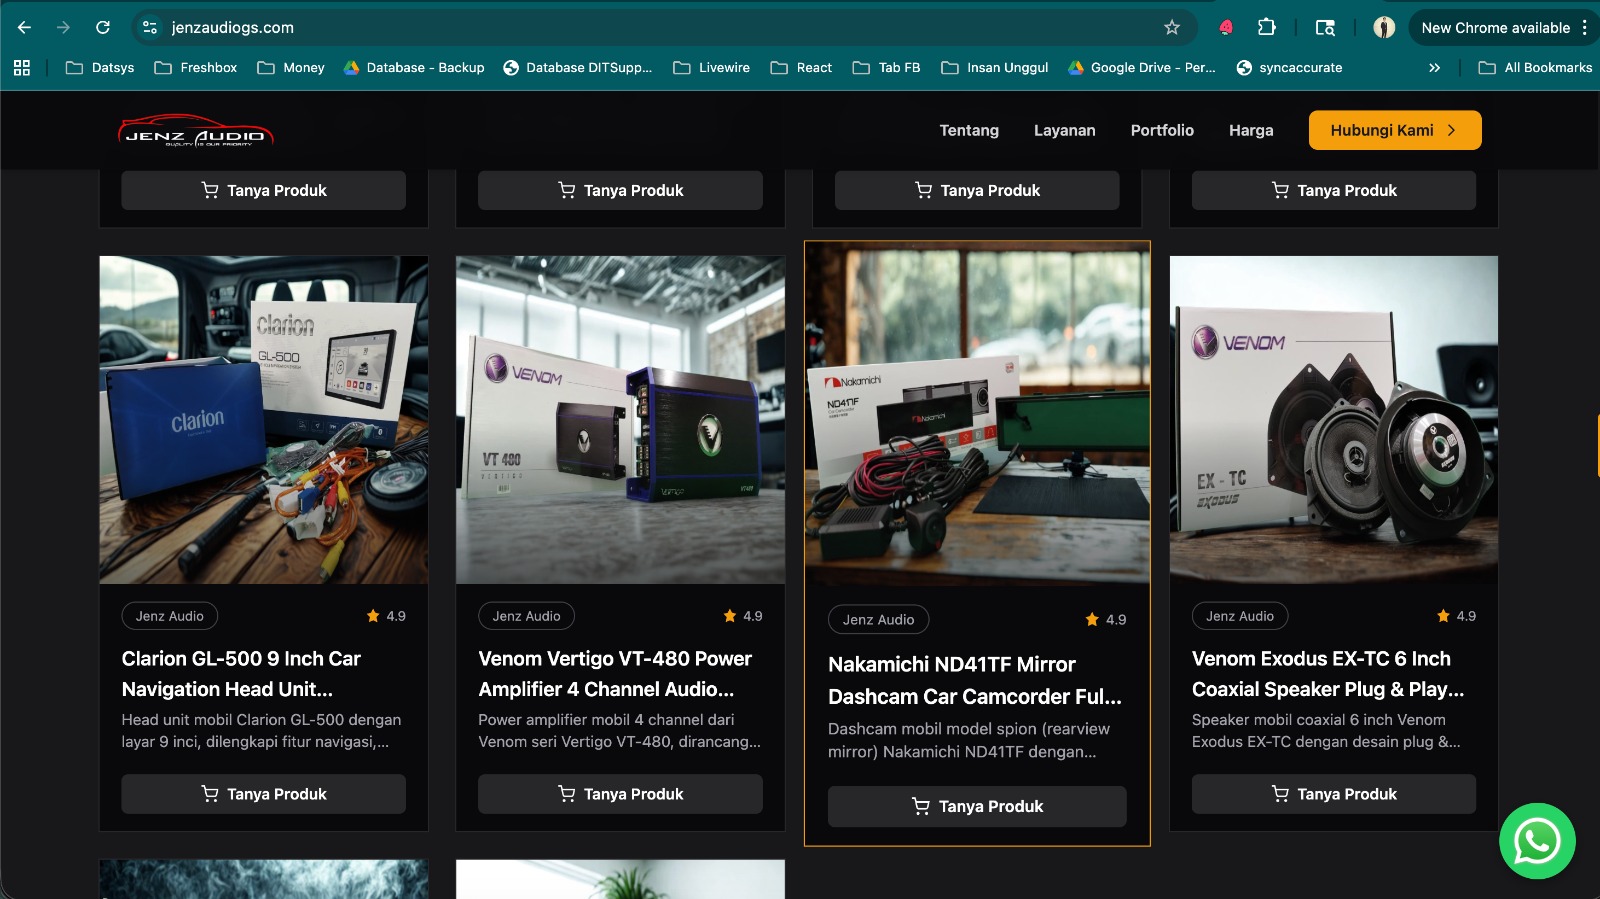Open site information icon in address bar

(x=150, y=28)
